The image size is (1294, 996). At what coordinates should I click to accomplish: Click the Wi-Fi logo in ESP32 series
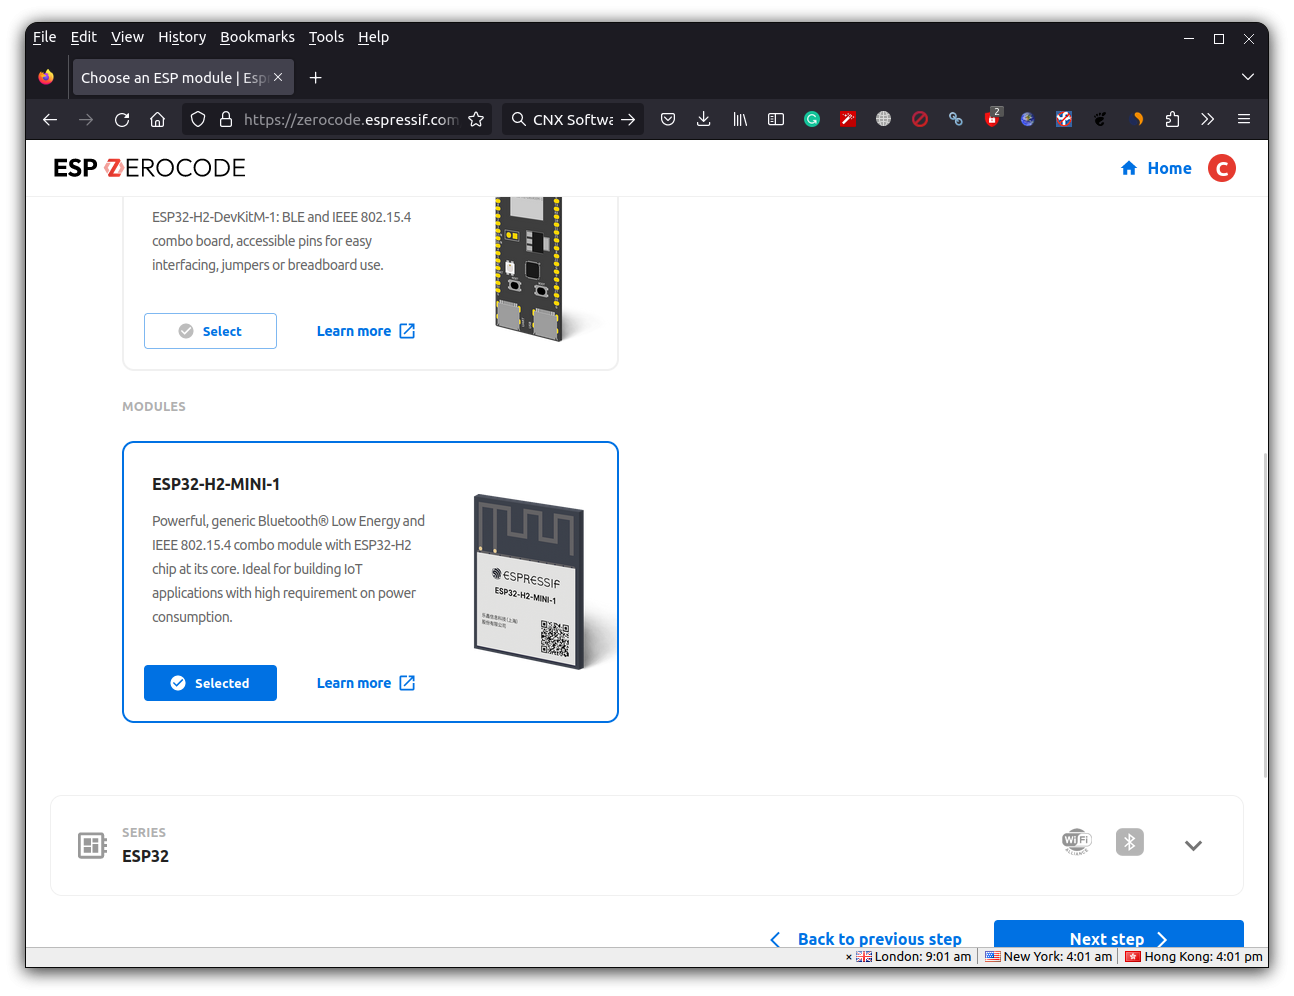1077,842
